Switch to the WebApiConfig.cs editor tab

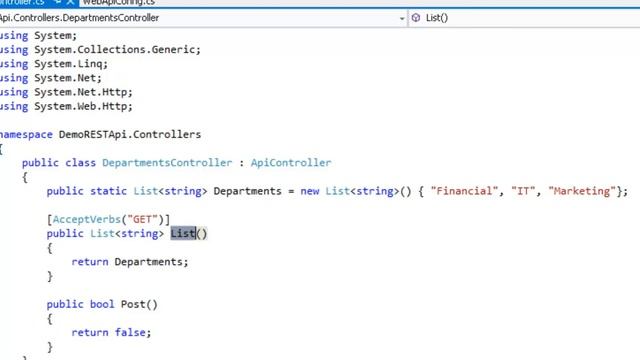coord(119,2)
